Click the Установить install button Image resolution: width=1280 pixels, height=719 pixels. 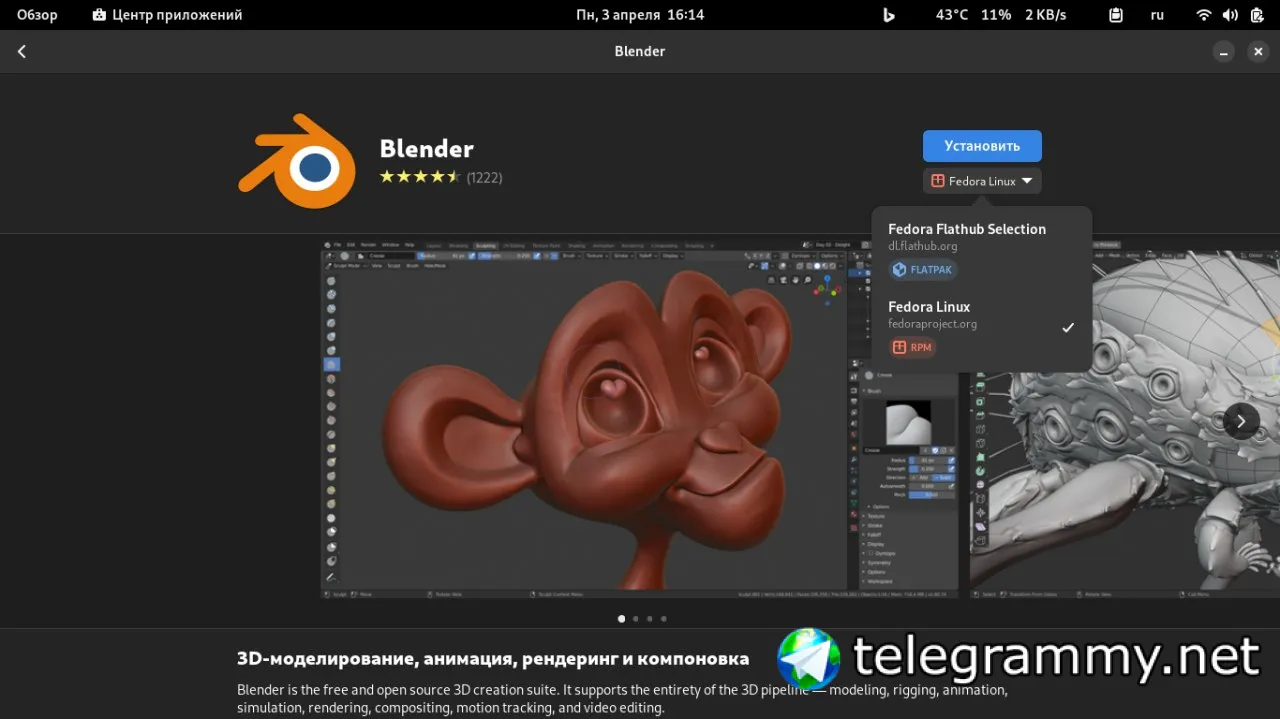click(x=982, y=146)
